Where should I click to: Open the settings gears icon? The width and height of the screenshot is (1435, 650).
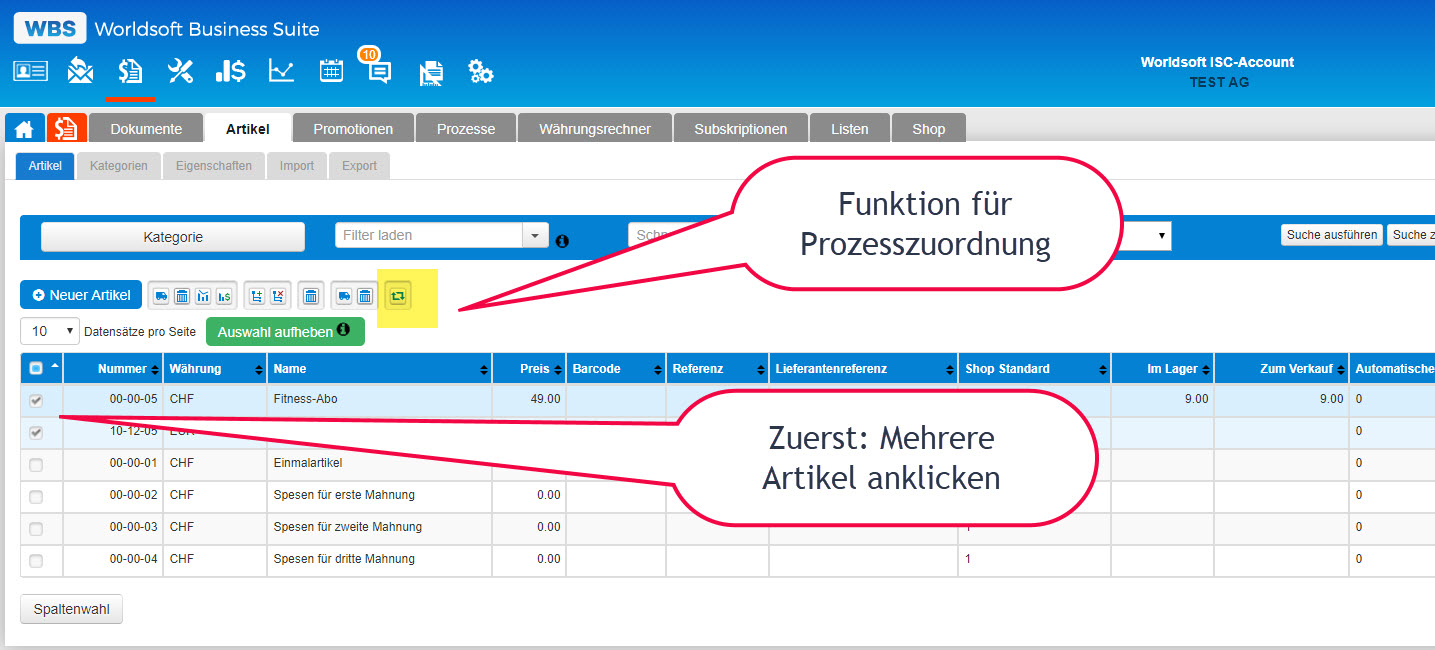(x=480, y=72)
